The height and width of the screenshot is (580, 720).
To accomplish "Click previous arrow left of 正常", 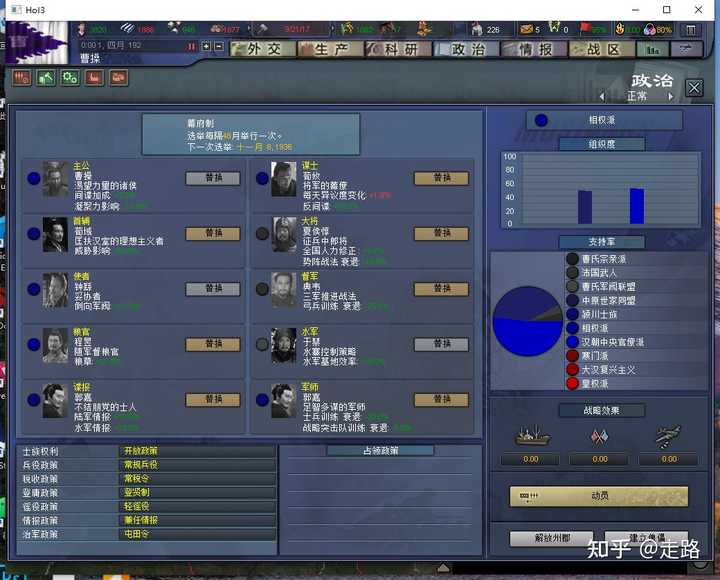I will tap(602, 96).
